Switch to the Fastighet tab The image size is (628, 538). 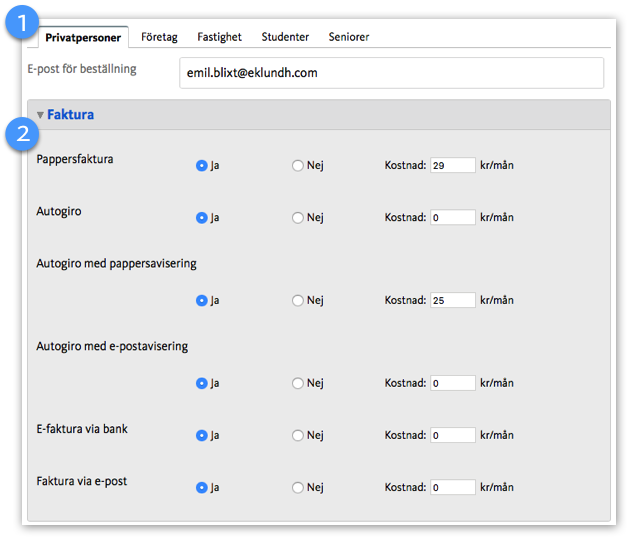point(219,37)
